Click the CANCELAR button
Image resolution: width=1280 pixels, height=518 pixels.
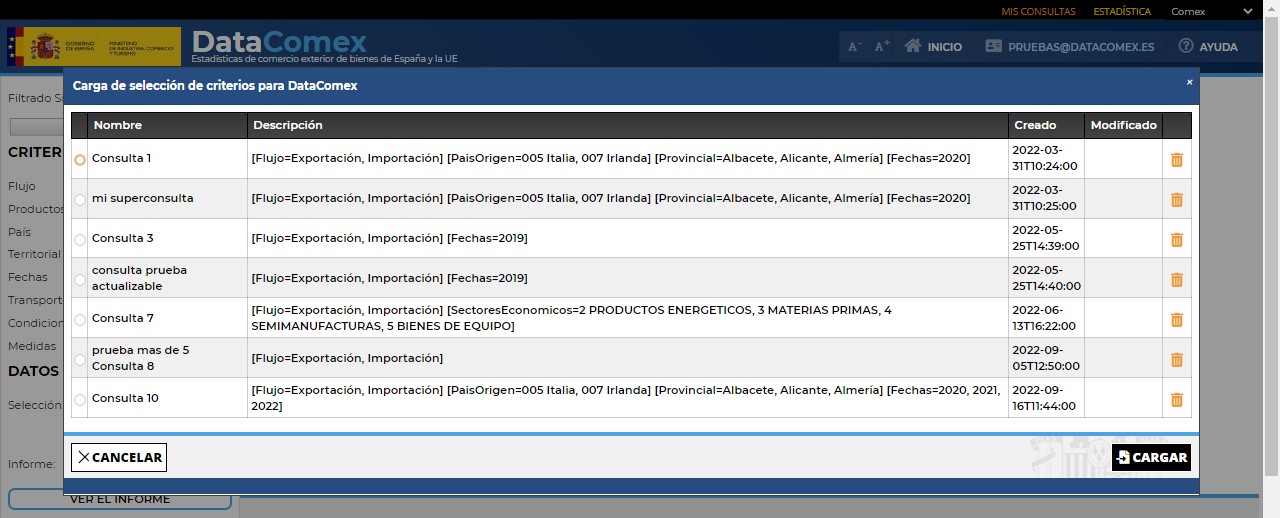pyautogui.click(x=119, y=457)
